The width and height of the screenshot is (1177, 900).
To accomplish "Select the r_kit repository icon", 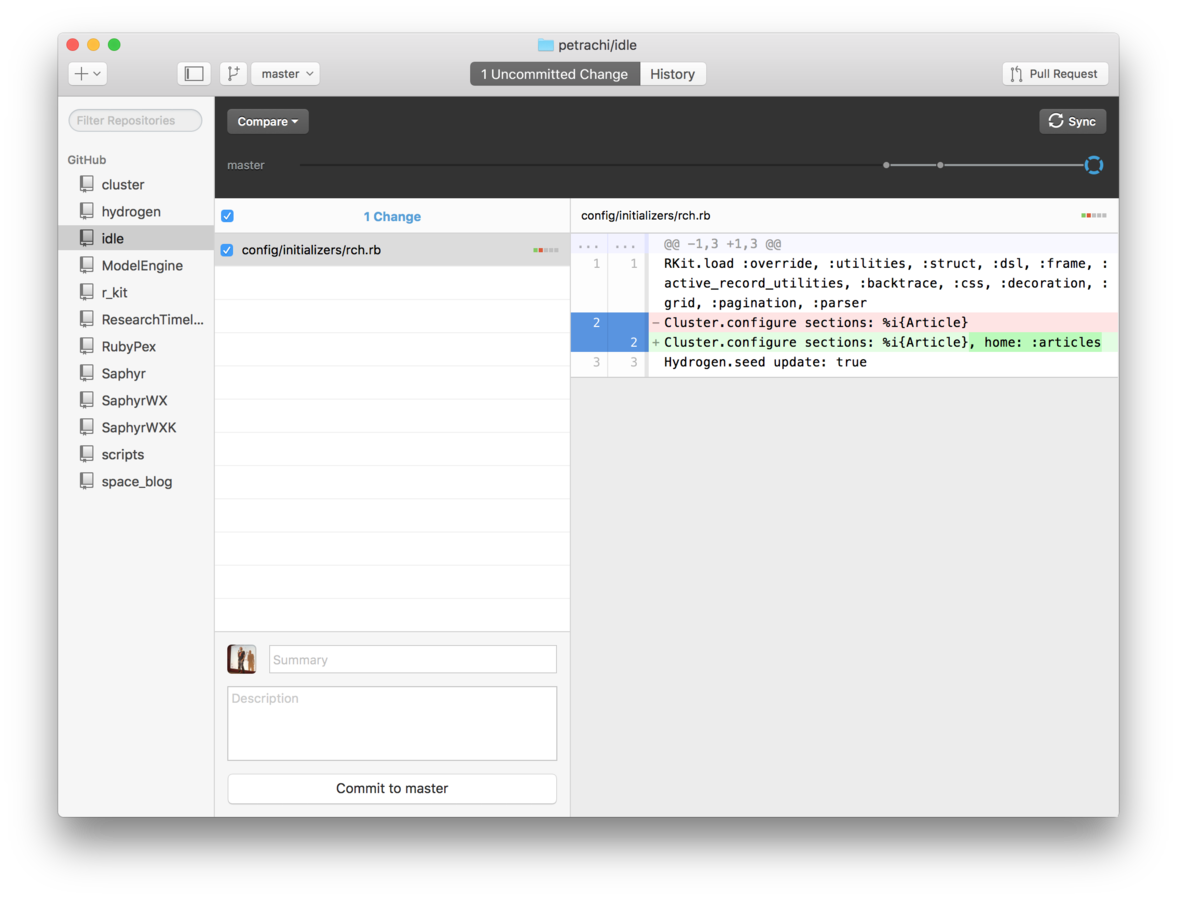I will 87,292.
